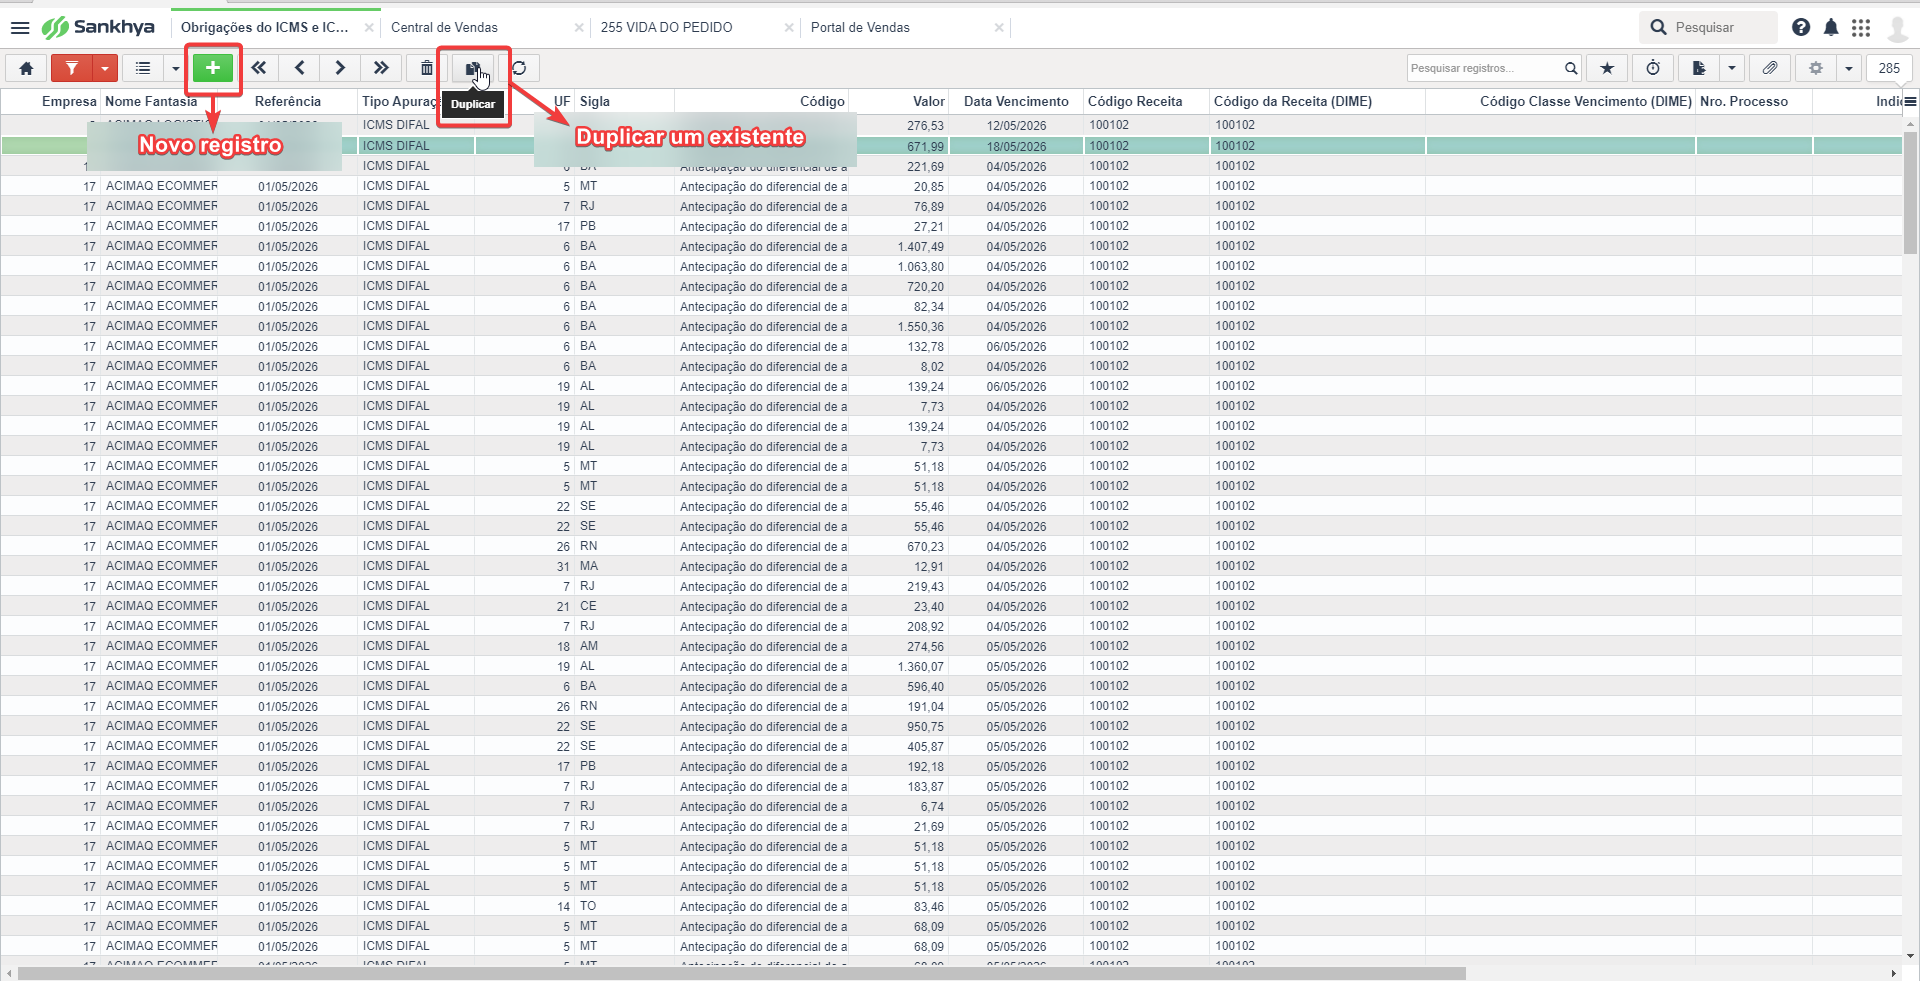Click the 285 record count box
The image size is (1920, 981).
pos(1889,68)
